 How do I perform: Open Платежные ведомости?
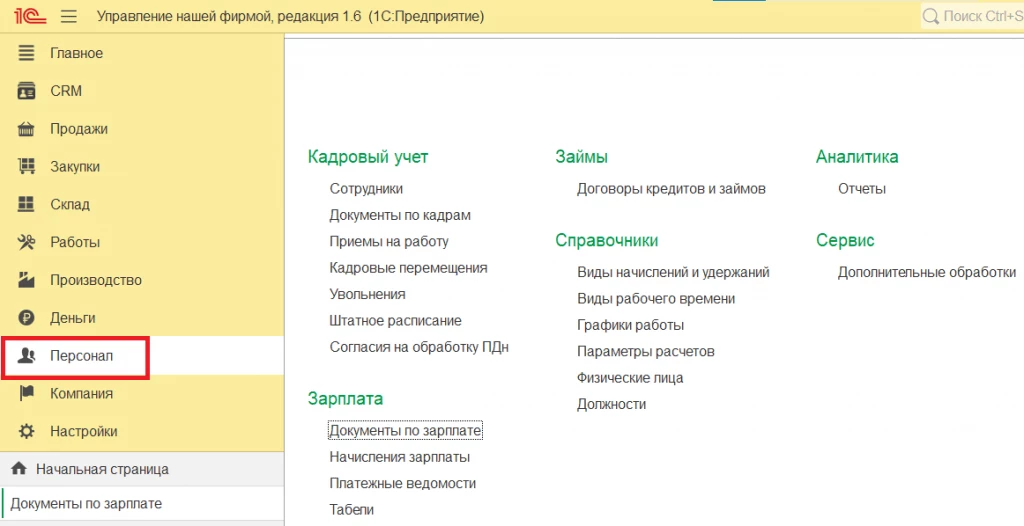[x=402, y=484]
